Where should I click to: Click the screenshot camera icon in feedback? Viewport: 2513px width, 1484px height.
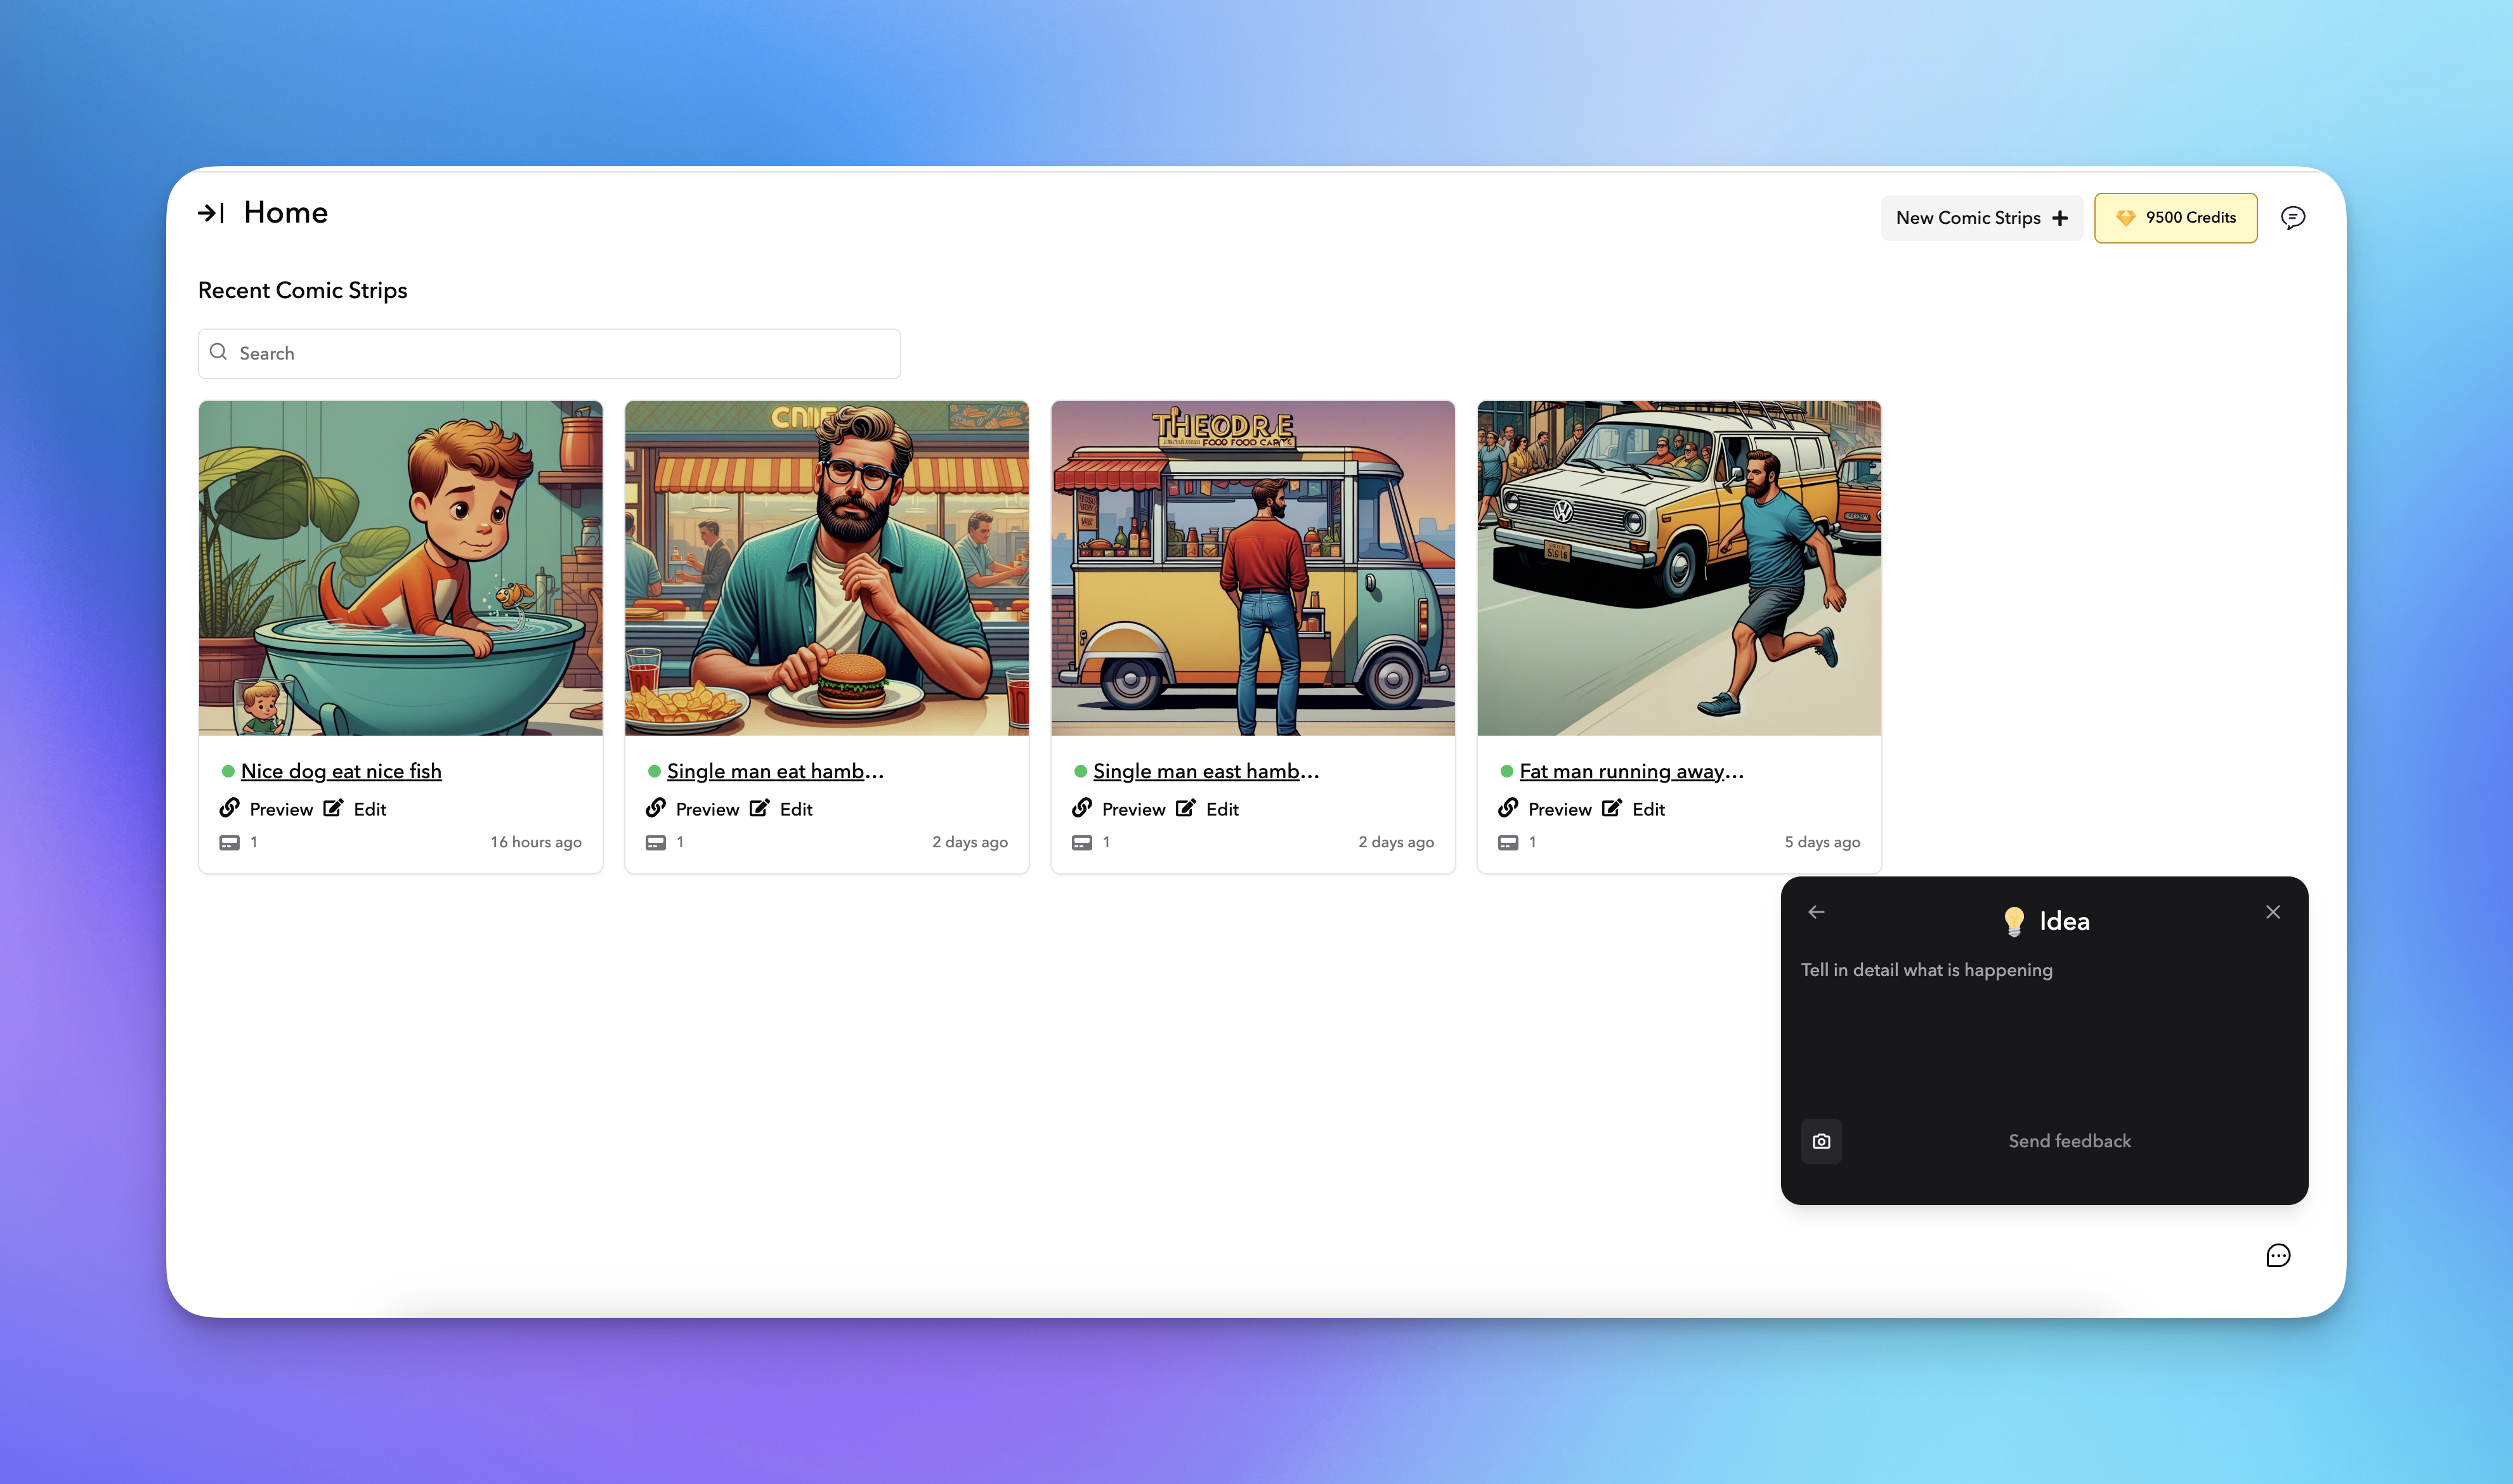point(1821,1141)
